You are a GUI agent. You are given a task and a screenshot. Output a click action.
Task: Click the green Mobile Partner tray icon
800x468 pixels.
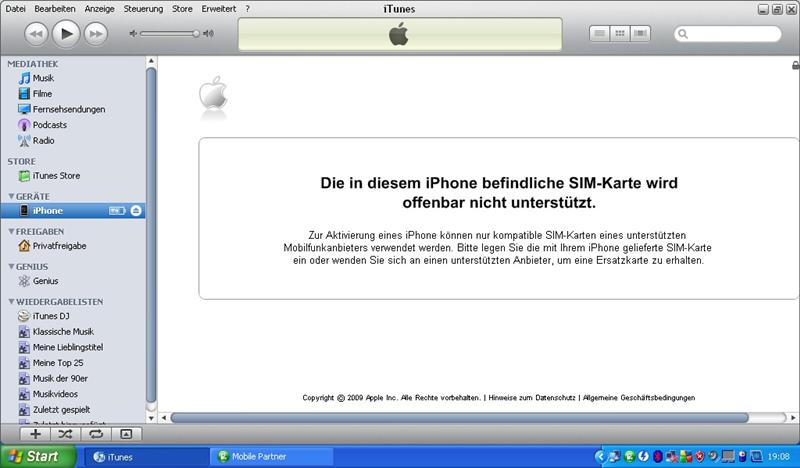pos(630,456)
